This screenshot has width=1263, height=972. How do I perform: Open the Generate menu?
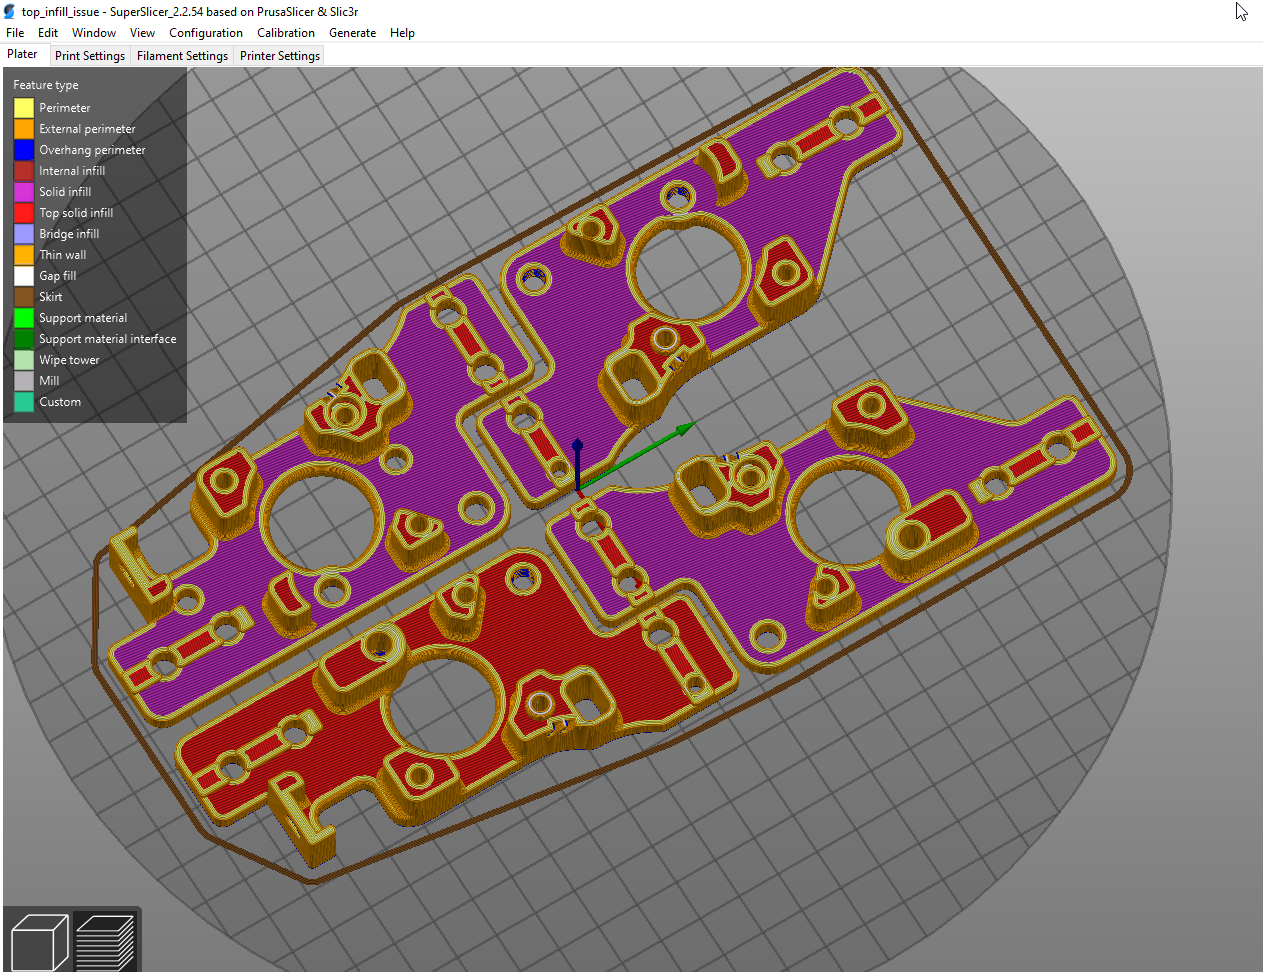tap(352, 33)
